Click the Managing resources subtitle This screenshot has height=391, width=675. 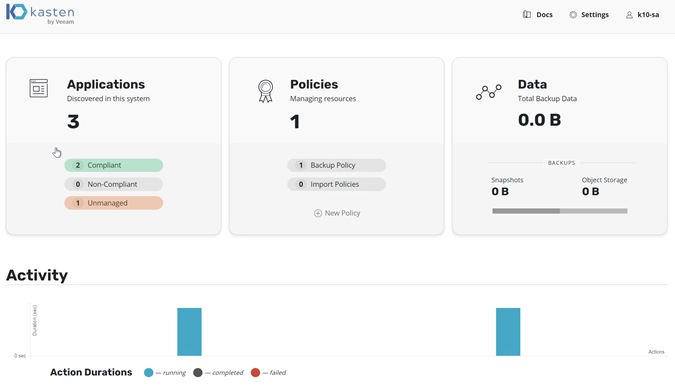pos(323,99)
